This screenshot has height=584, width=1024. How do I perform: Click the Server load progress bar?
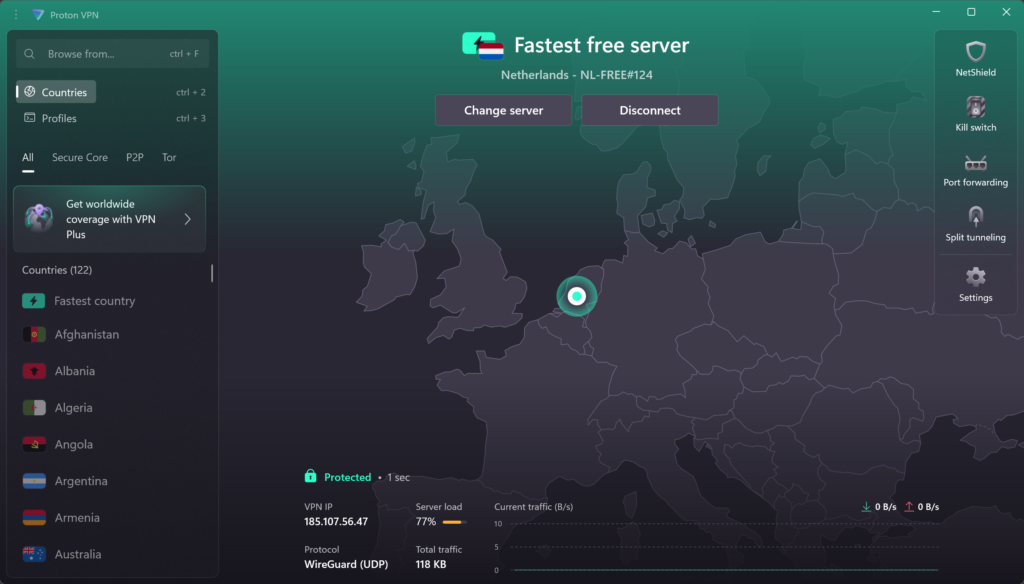[x=455, y=522]
